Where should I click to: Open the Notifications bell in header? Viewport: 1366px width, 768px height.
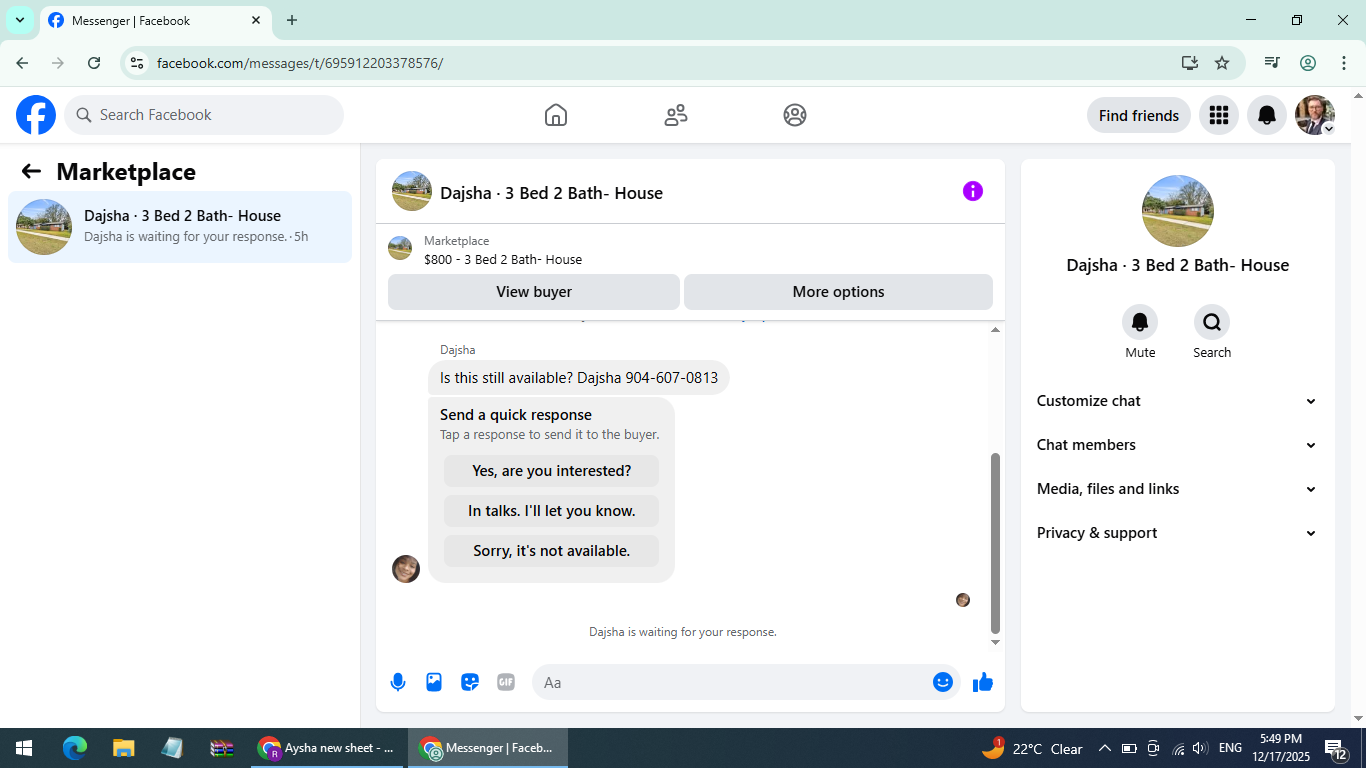(1267, 115)
